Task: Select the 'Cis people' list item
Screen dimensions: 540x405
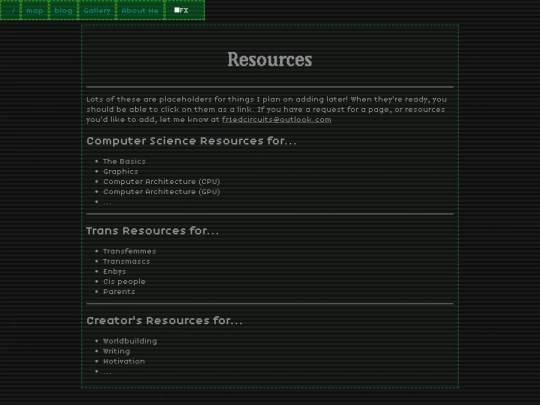Action: 124,281
